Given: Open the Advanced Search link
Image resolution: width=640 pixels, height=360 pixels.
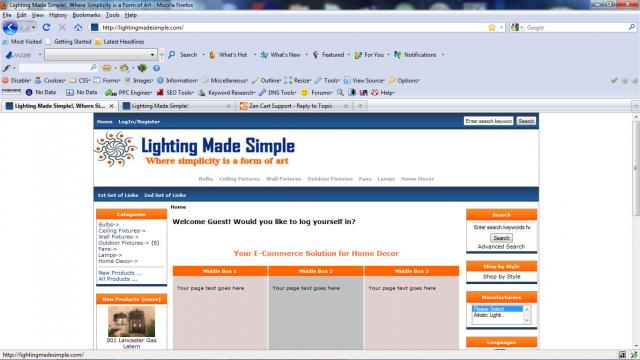Looking at the screenshot, I should pyautogui.click(x=501, y=247).
